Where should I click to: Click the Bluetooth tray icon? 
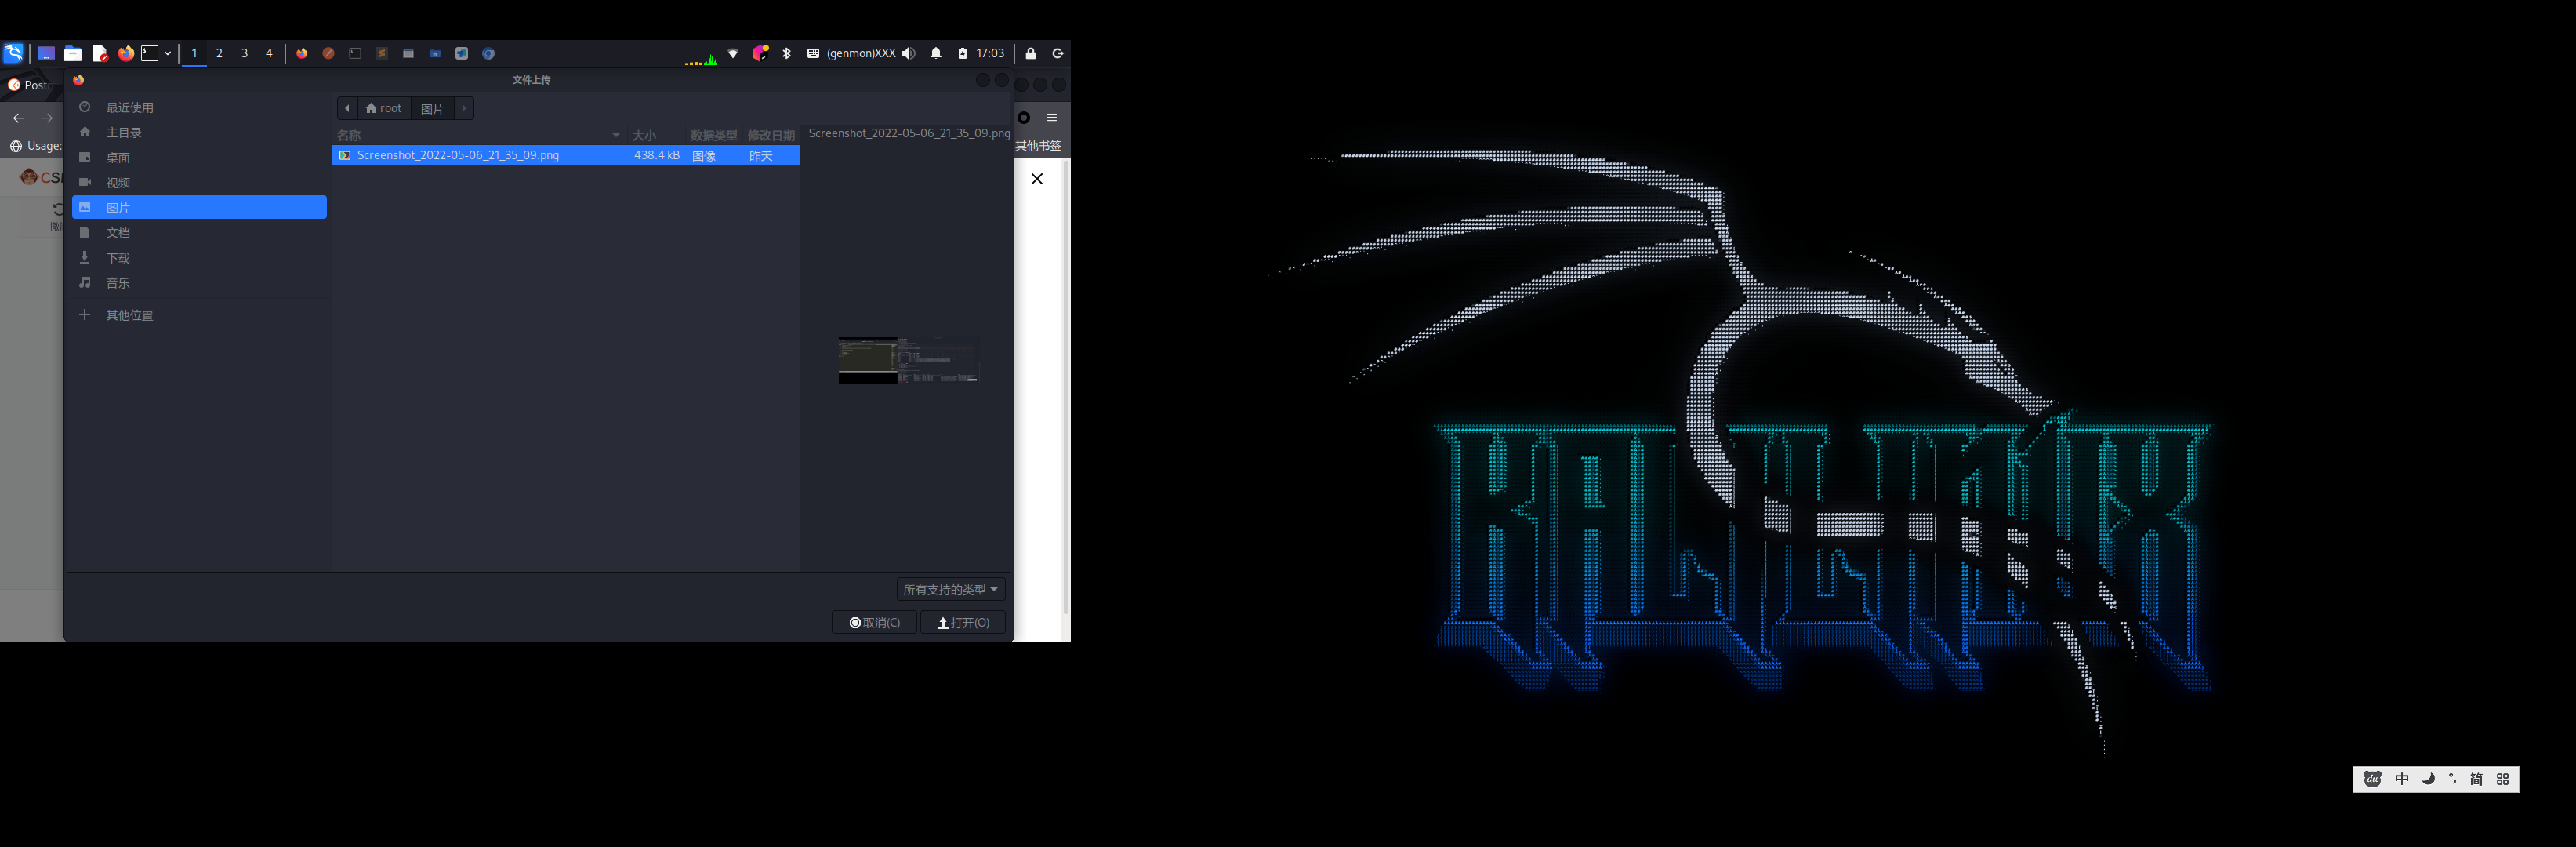[787, 53]
